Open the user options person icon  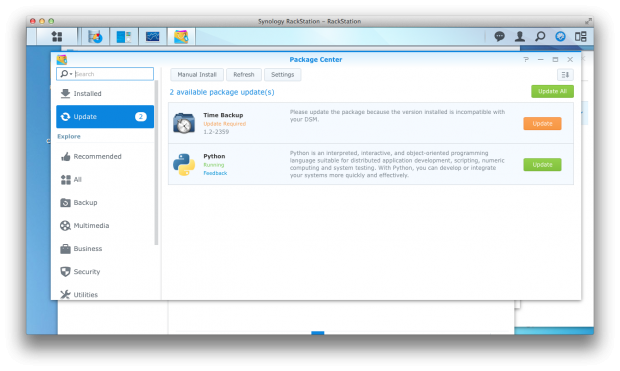pyautogui.click(x=520, y=37)
